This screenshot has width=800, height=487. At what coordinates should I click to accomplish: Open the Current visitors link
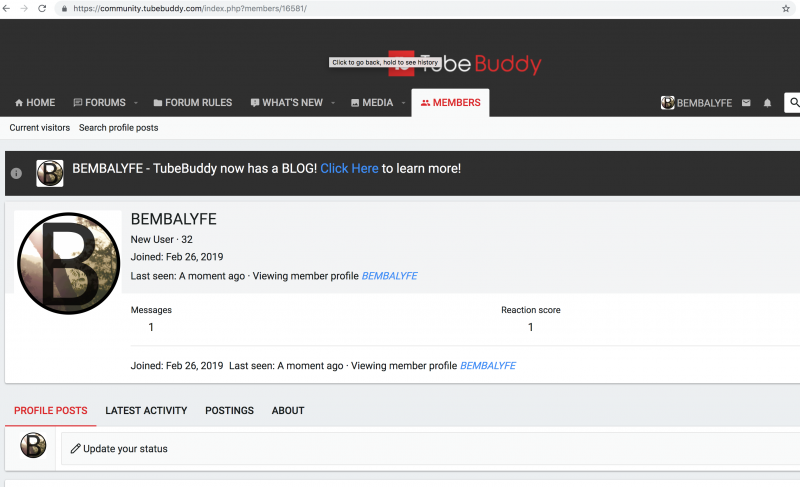coord(40,128)
